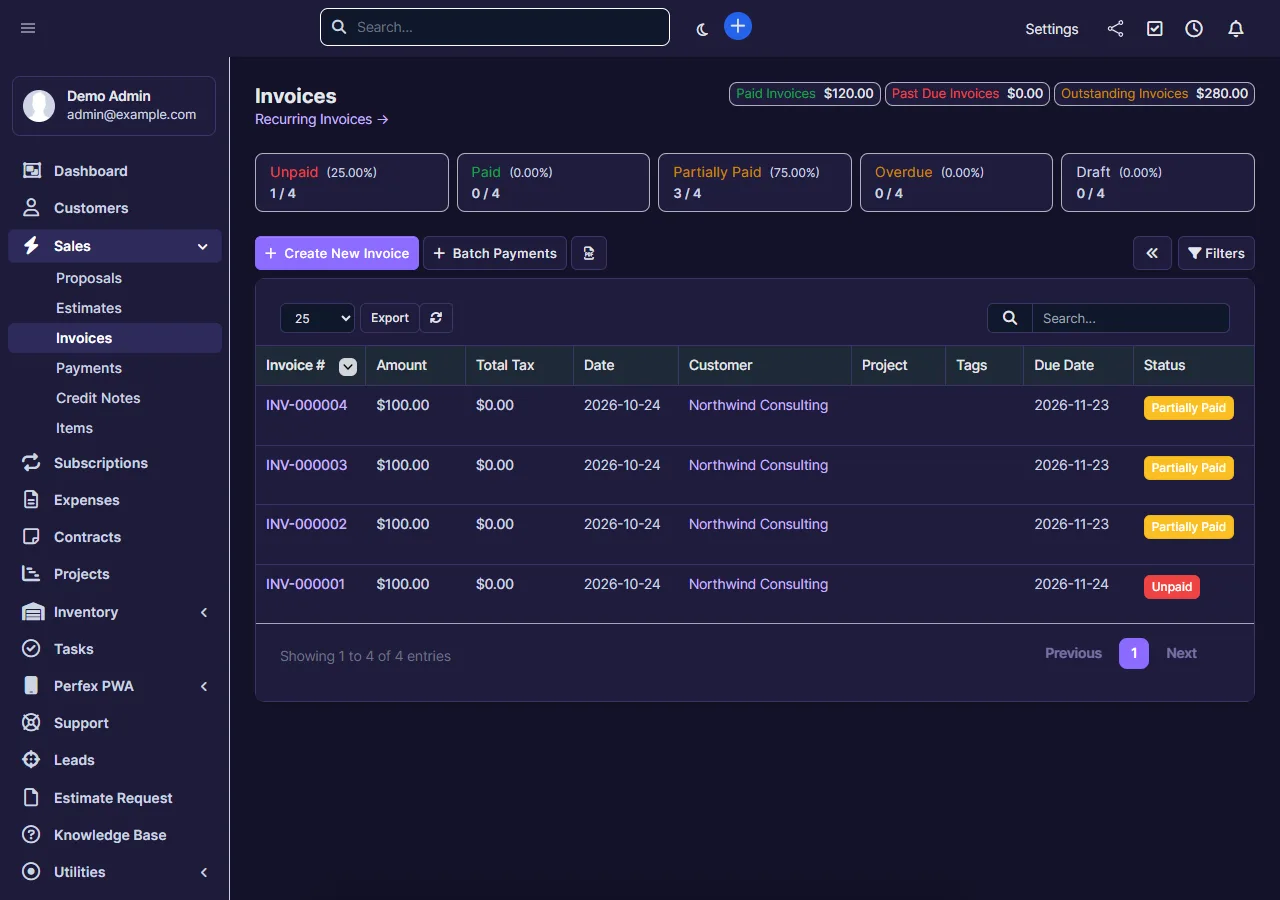Collapse the Sales menu section
1280x900 pixels.
coord(115,246)
